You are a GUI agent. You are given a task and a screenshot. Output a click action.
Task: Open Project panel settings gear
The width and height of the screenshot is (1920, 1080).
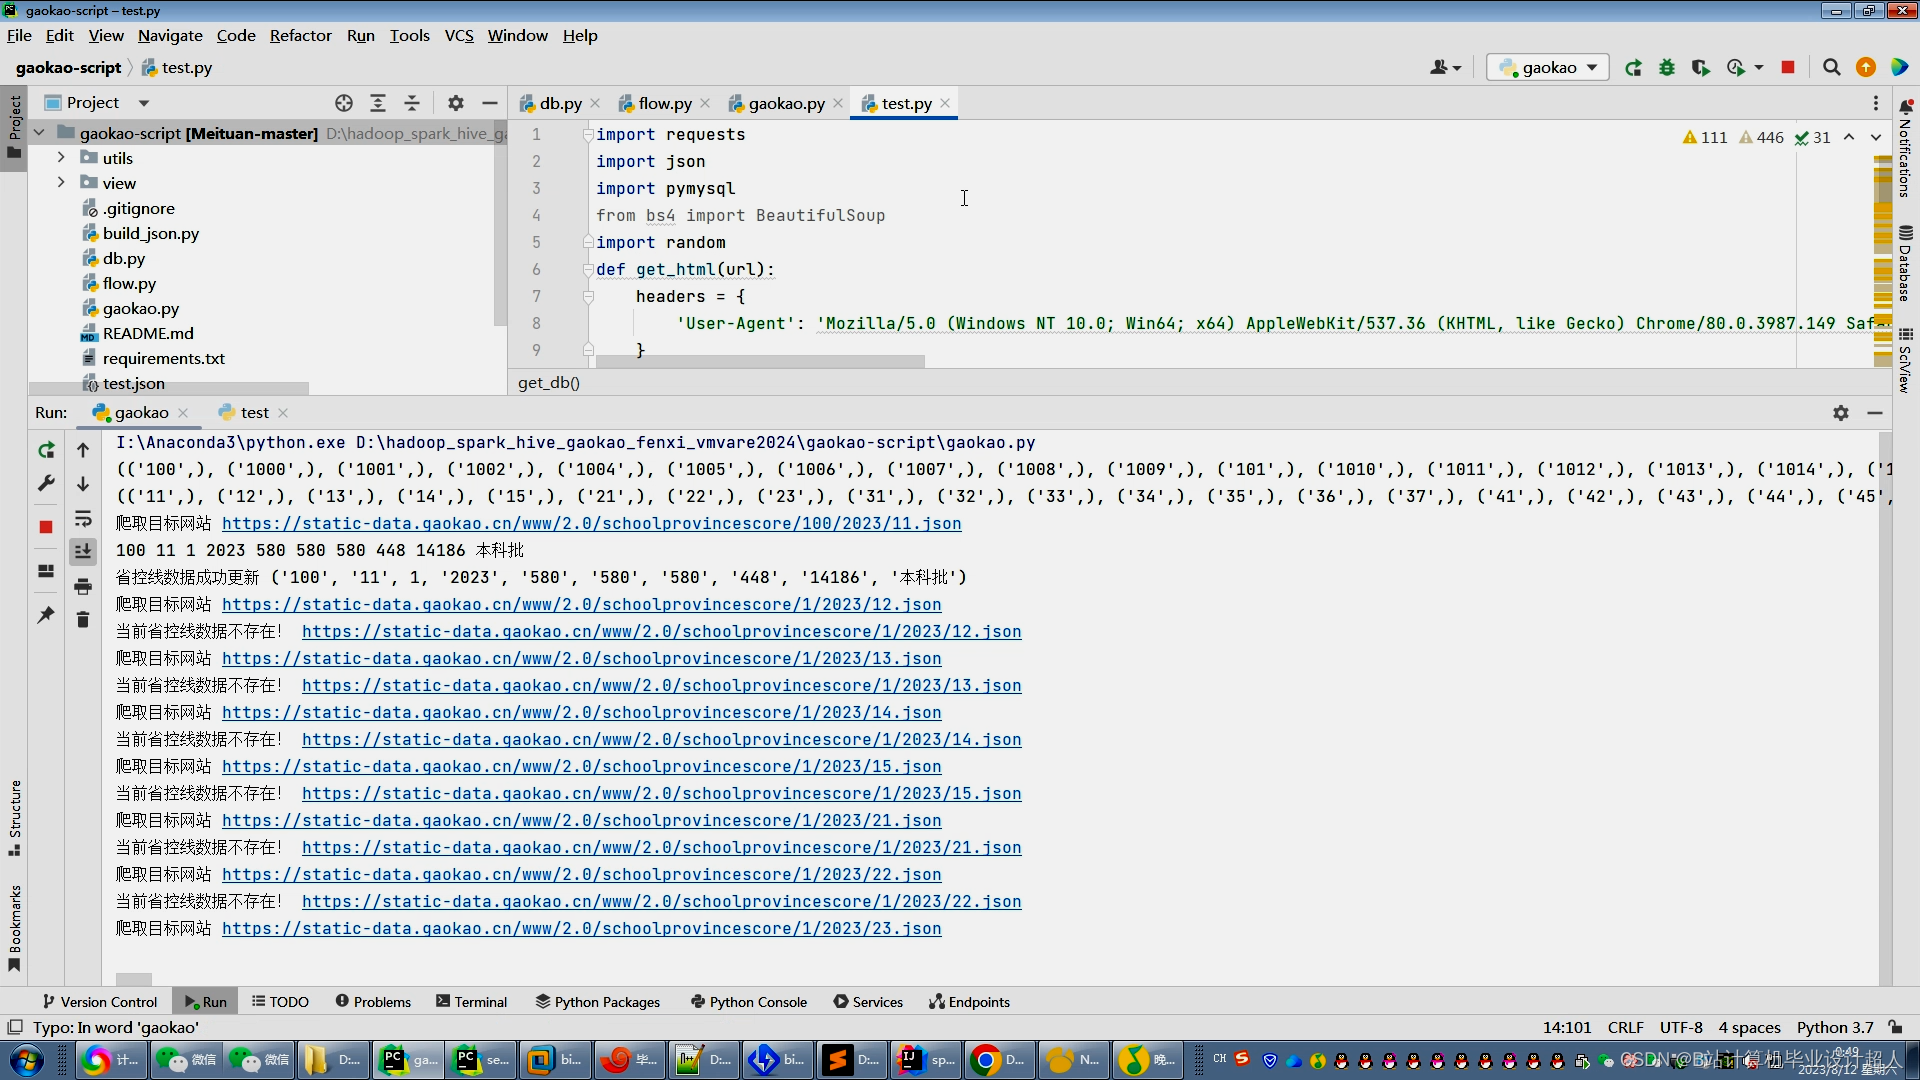point(456,103)
